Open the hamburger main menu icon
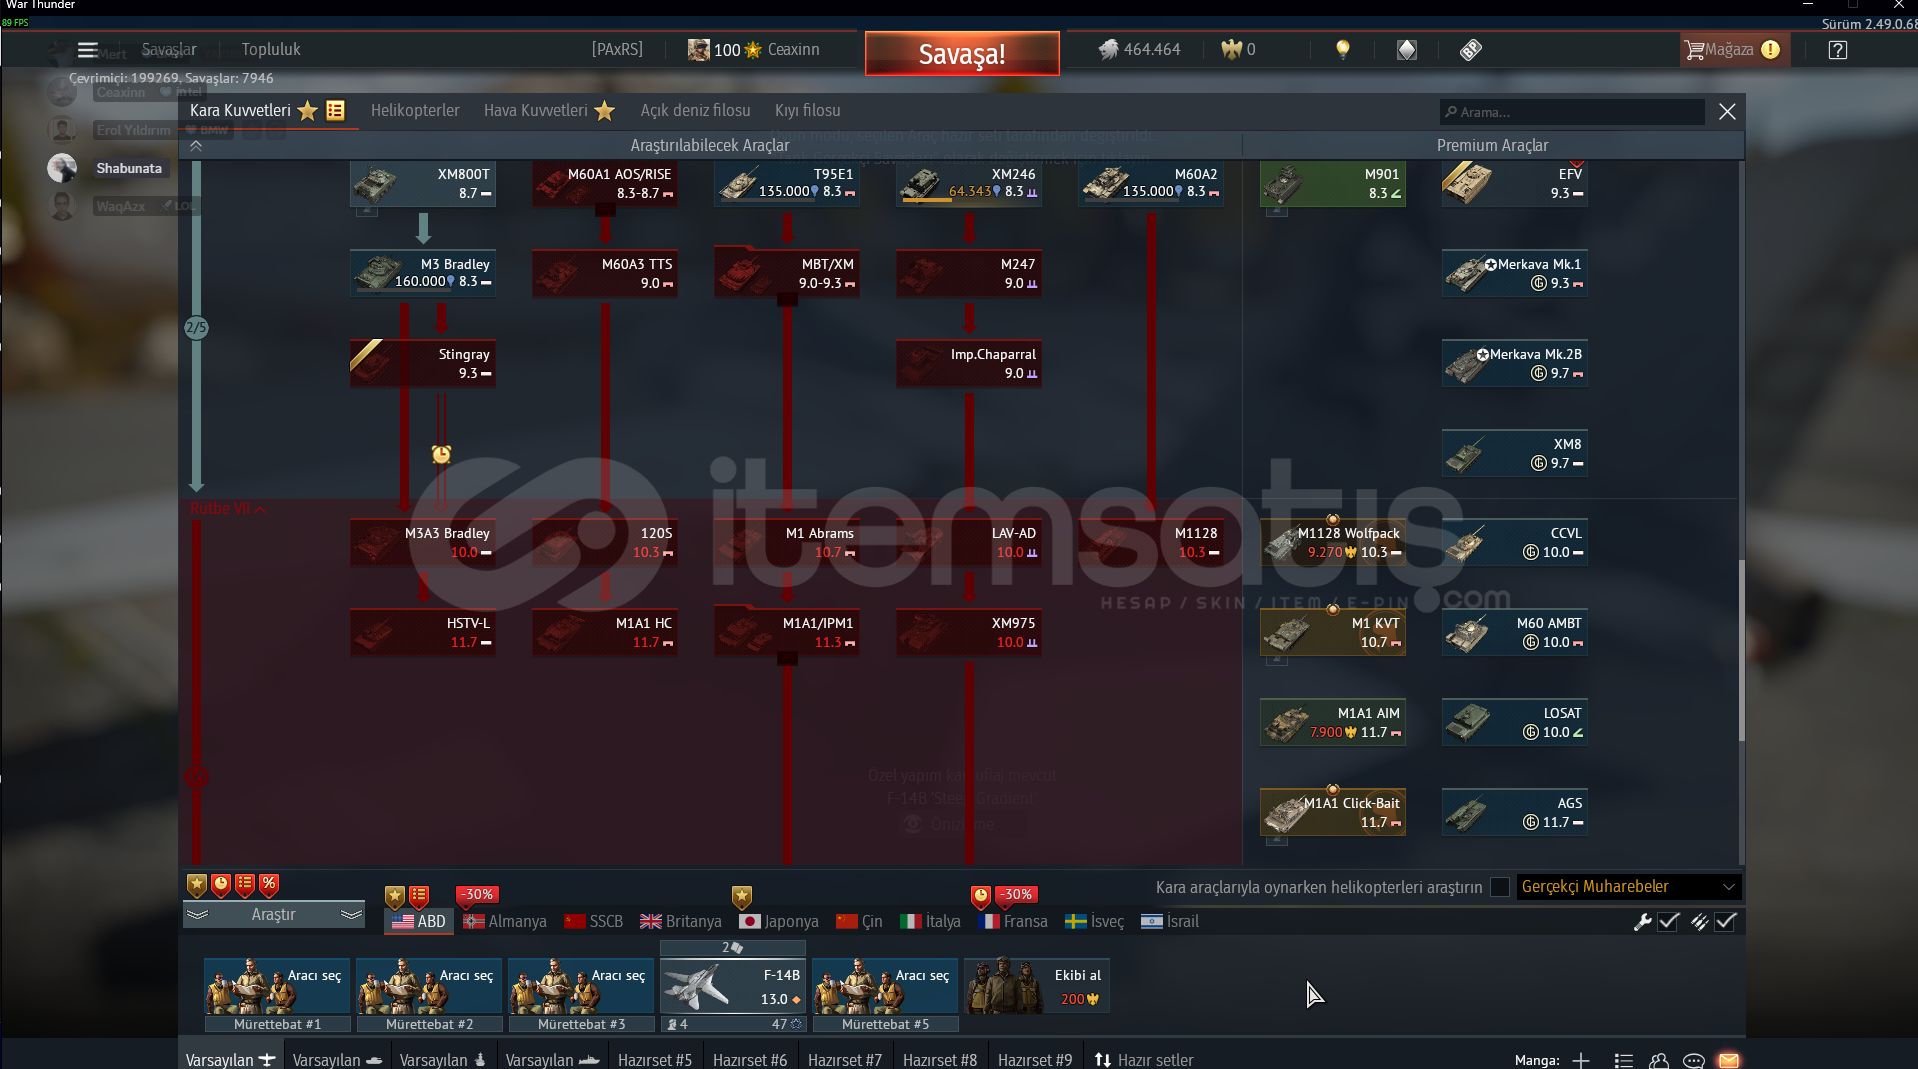This screenshot has width=1918, height=1069. pyautogui.click(x=88, y=50)
